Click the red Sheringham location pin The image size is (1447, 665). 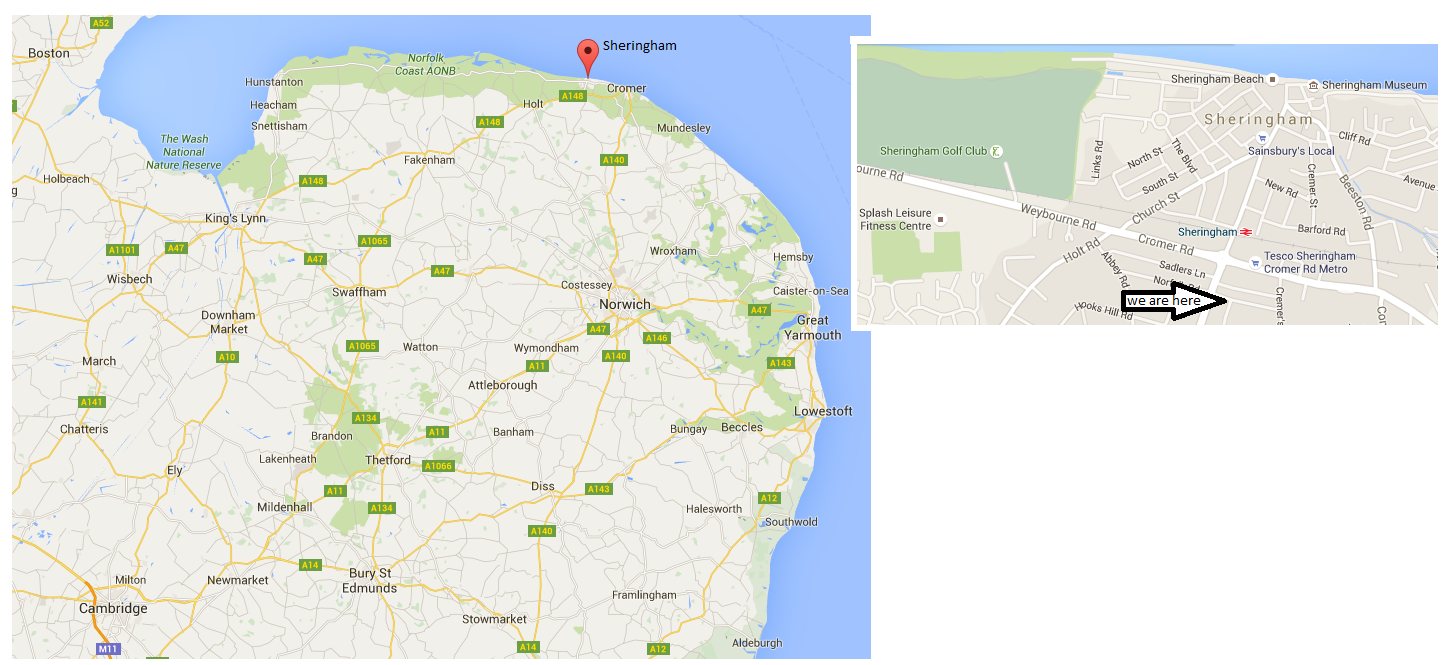(589, 56)
